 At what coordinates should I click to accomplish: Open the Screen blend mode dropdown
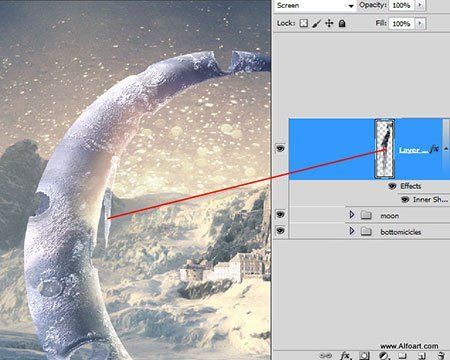click(x=315, y=5)
